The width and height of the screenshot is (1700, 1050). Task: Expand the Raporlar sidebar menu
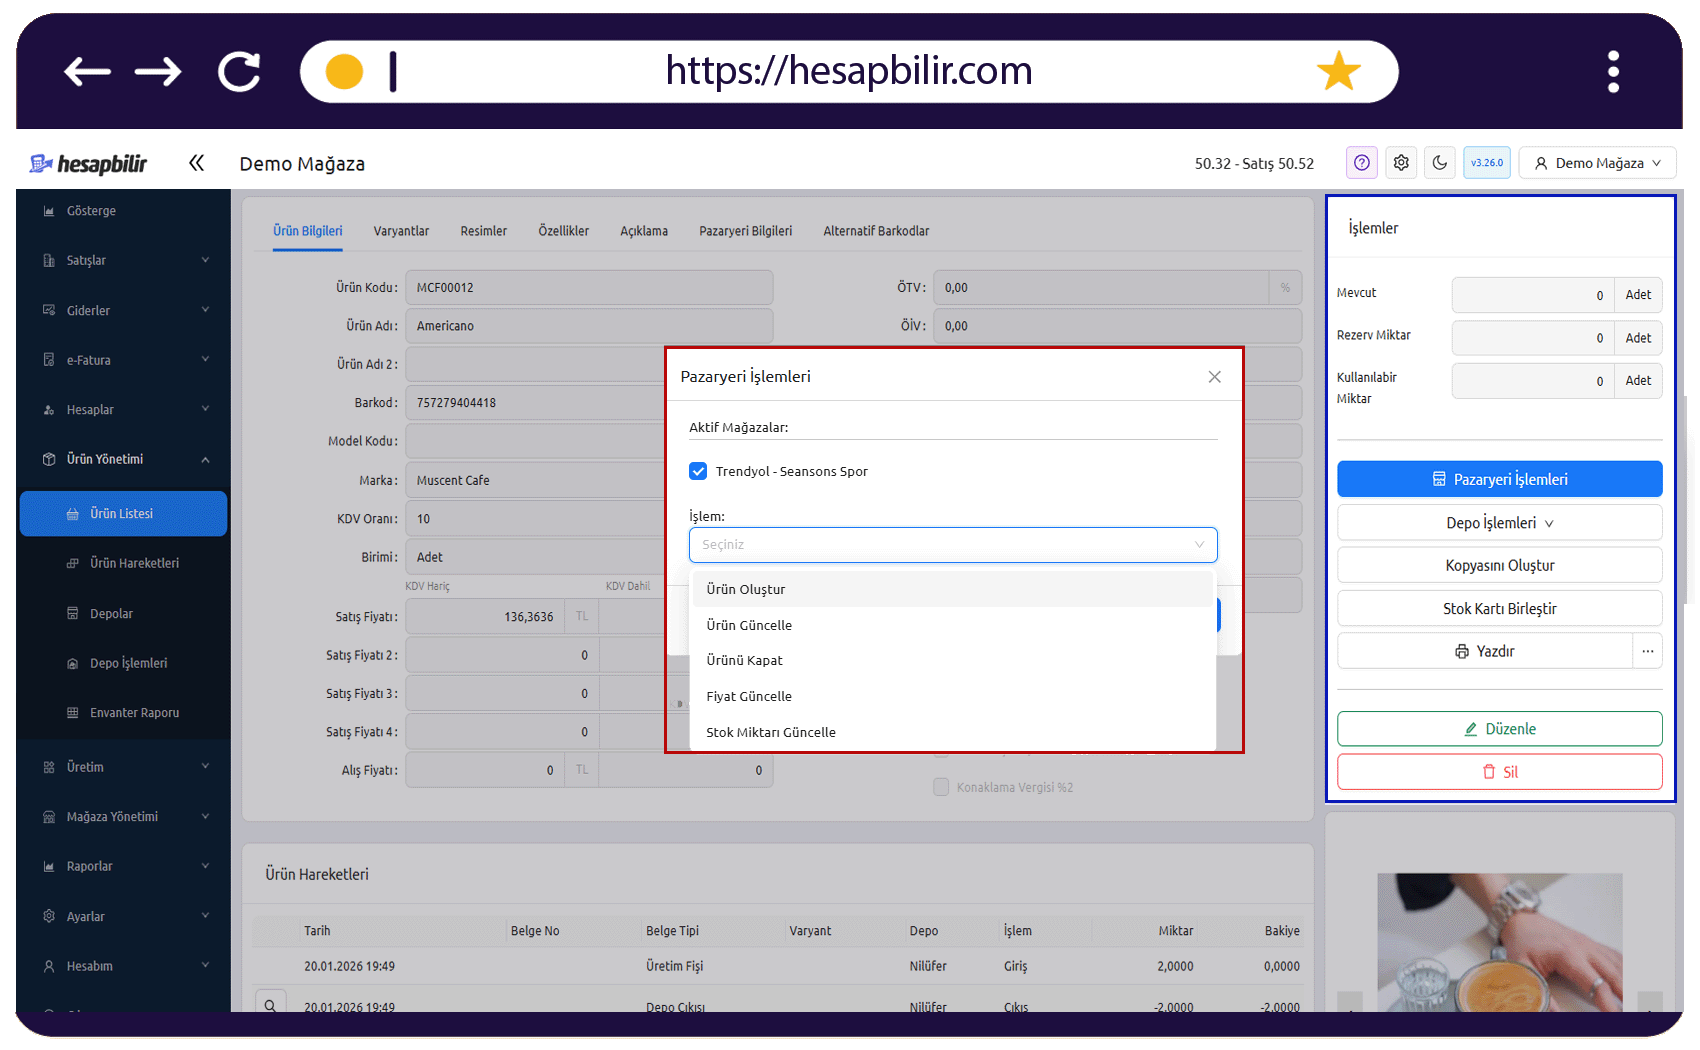(x=124, y=866)
